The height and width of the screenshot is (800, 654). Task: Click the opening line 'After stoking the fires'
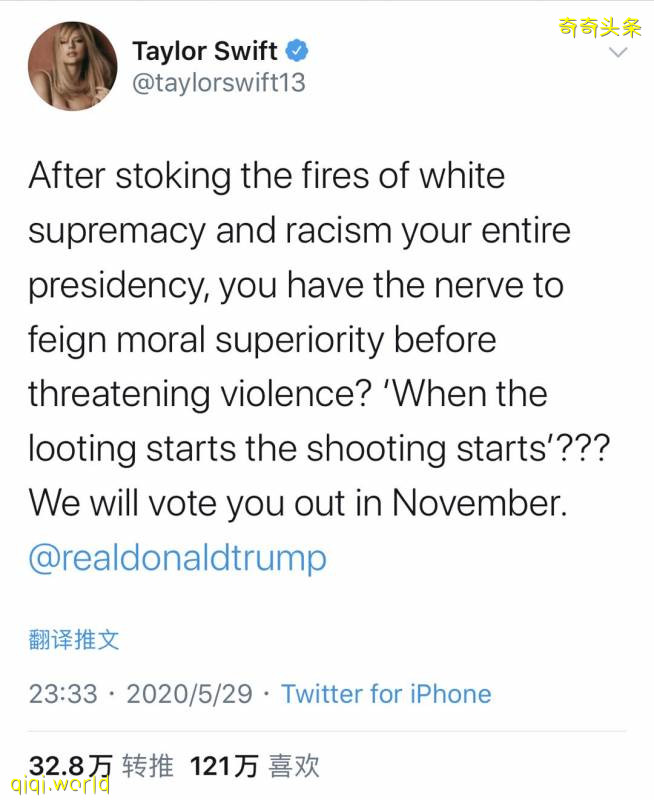pos(267,176)
